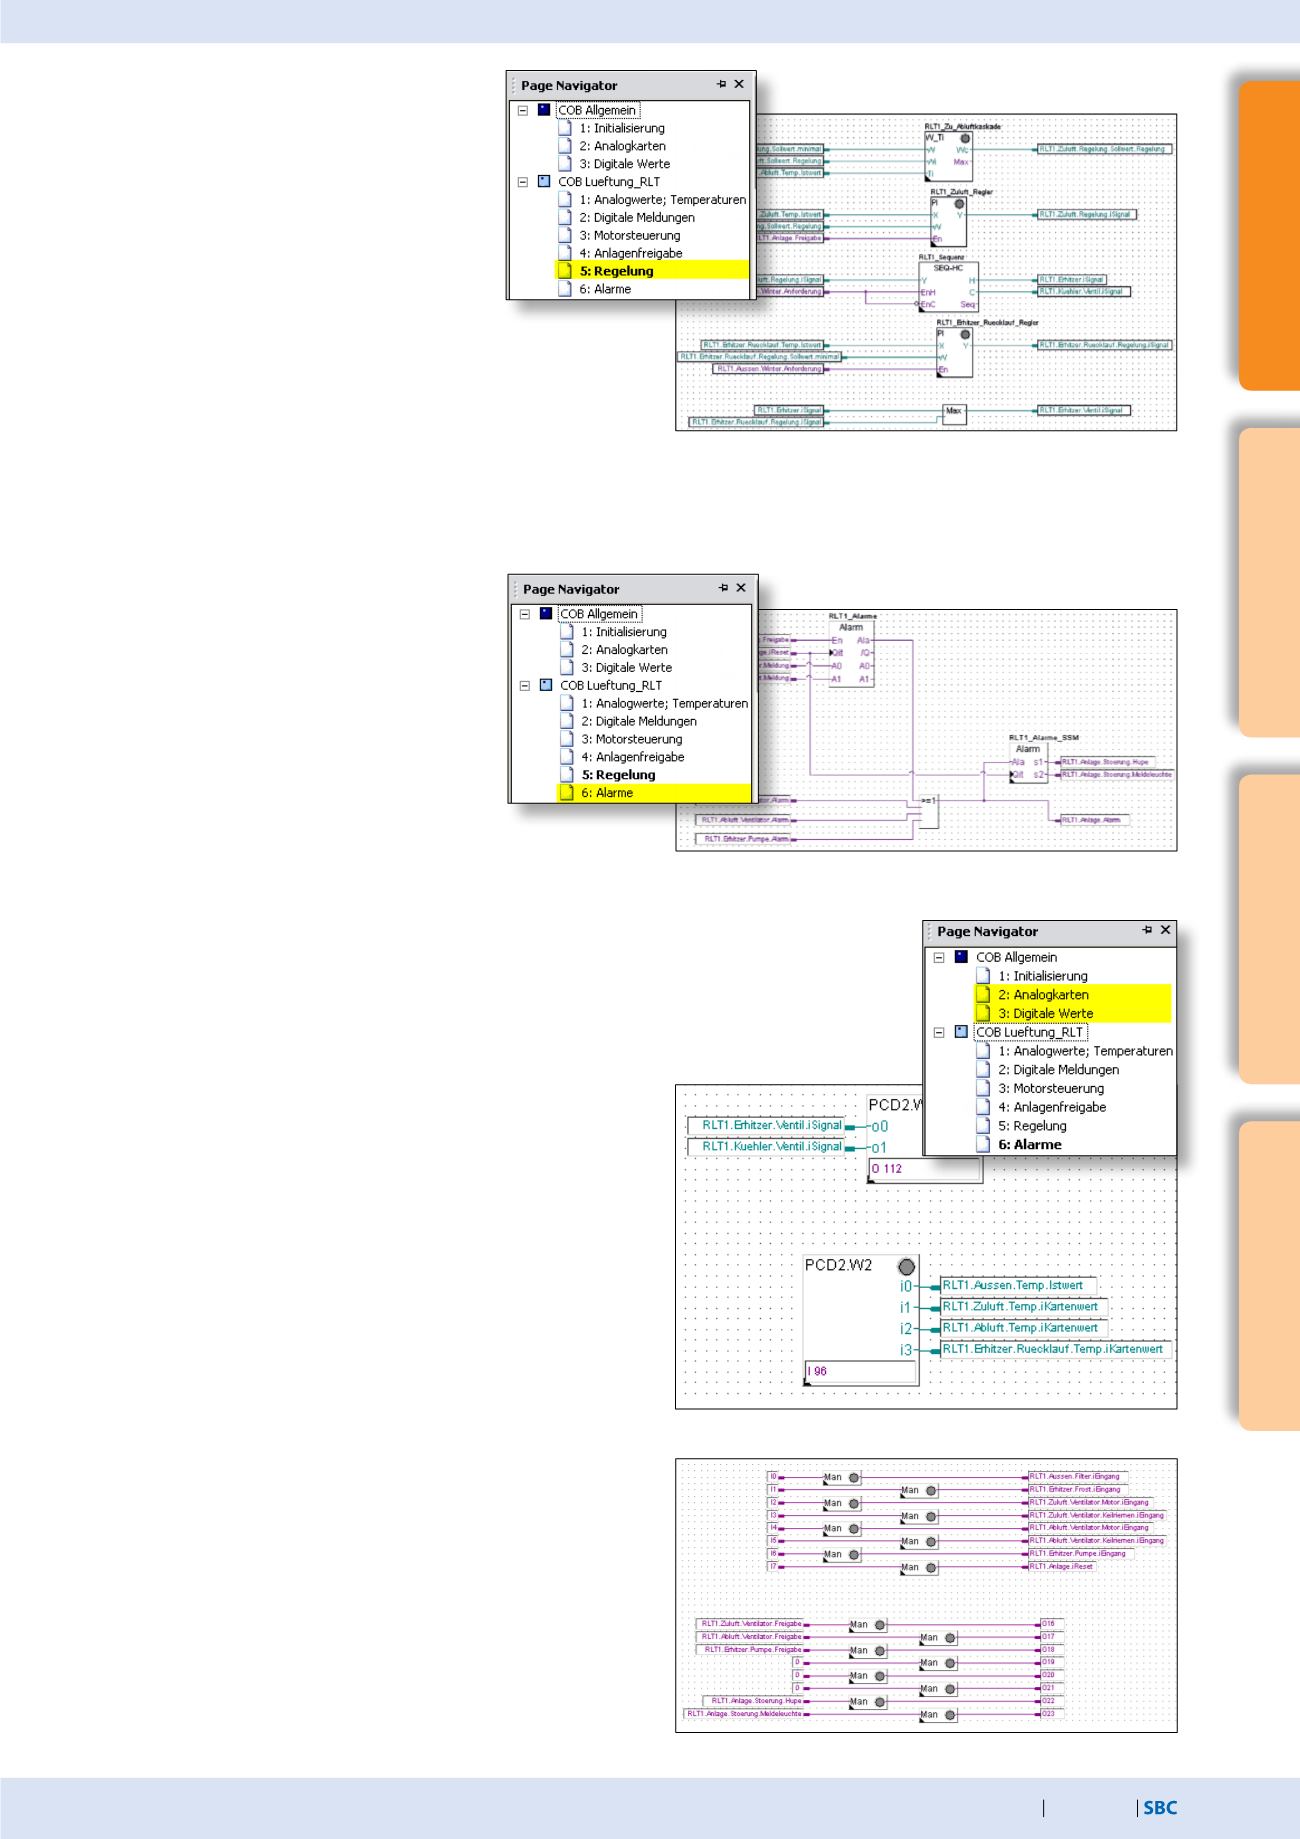The image size is (1300, 1839).
Task: Open 1: Analogwerte; Temperaturen in bottom navigator
Action: pos(1085,1051)
